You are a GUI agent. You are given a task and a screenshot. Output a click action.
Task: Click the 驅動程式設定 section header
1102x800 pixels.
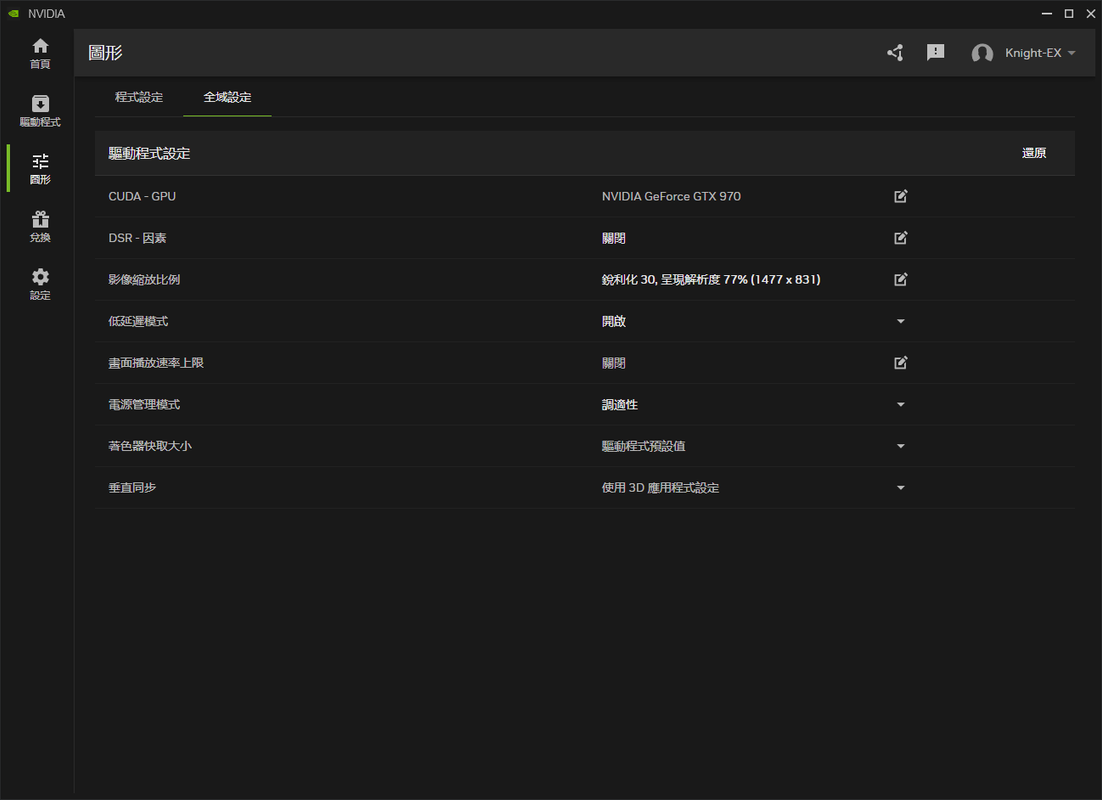(x=149, y=153)
